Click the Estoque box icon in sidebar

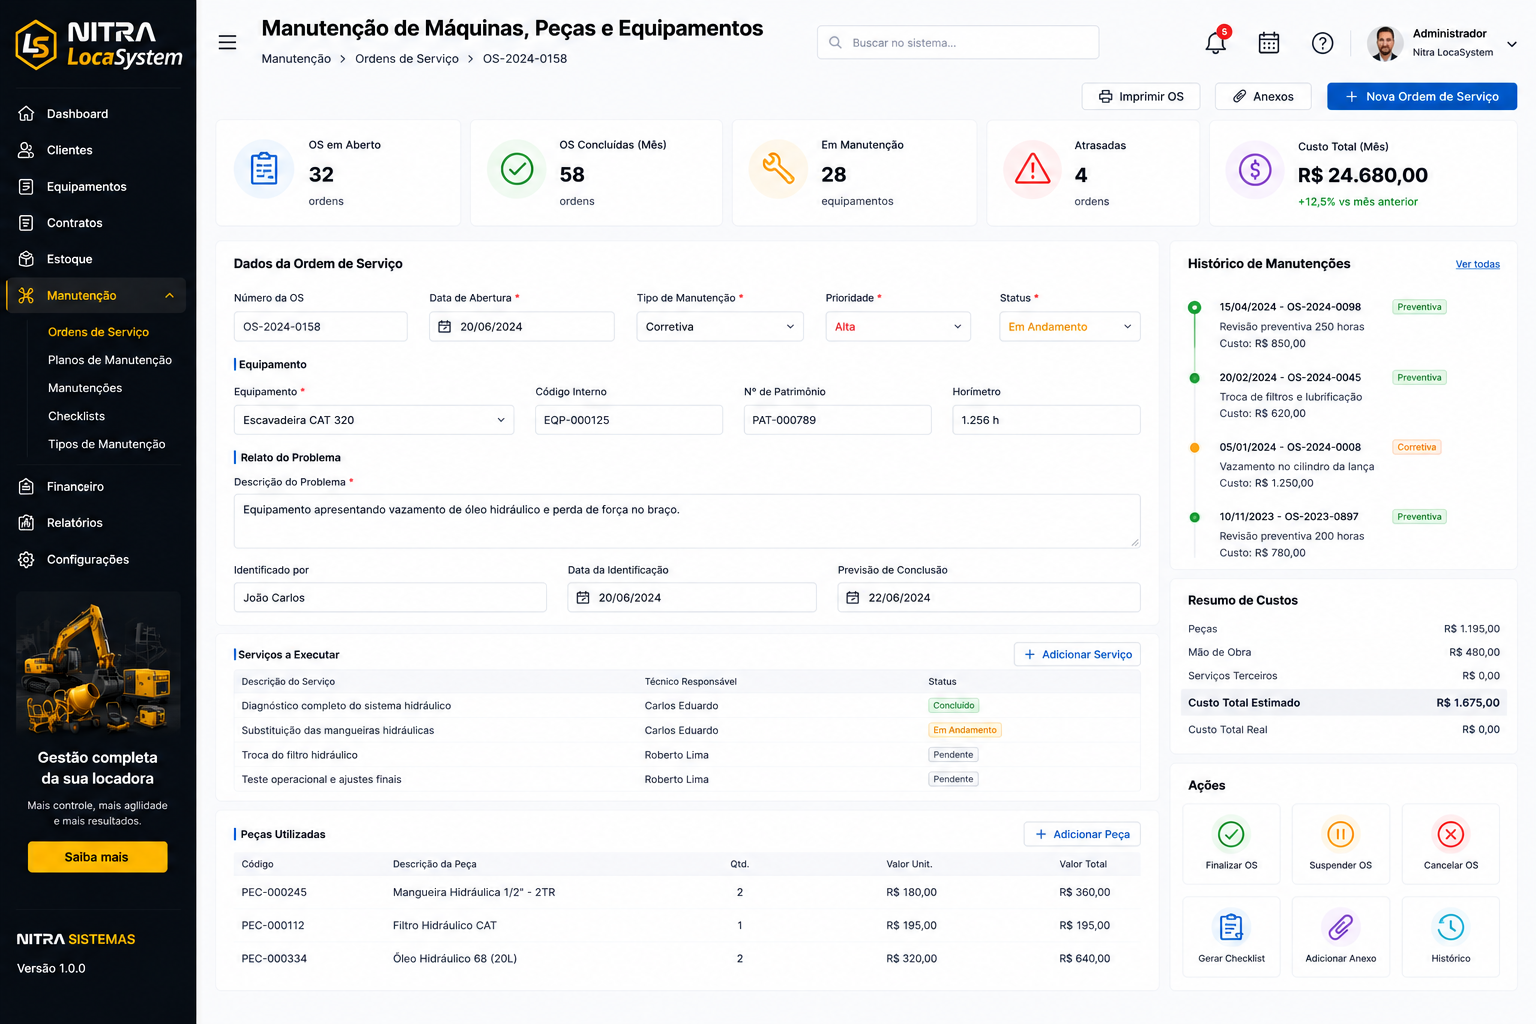click(26, 259)
